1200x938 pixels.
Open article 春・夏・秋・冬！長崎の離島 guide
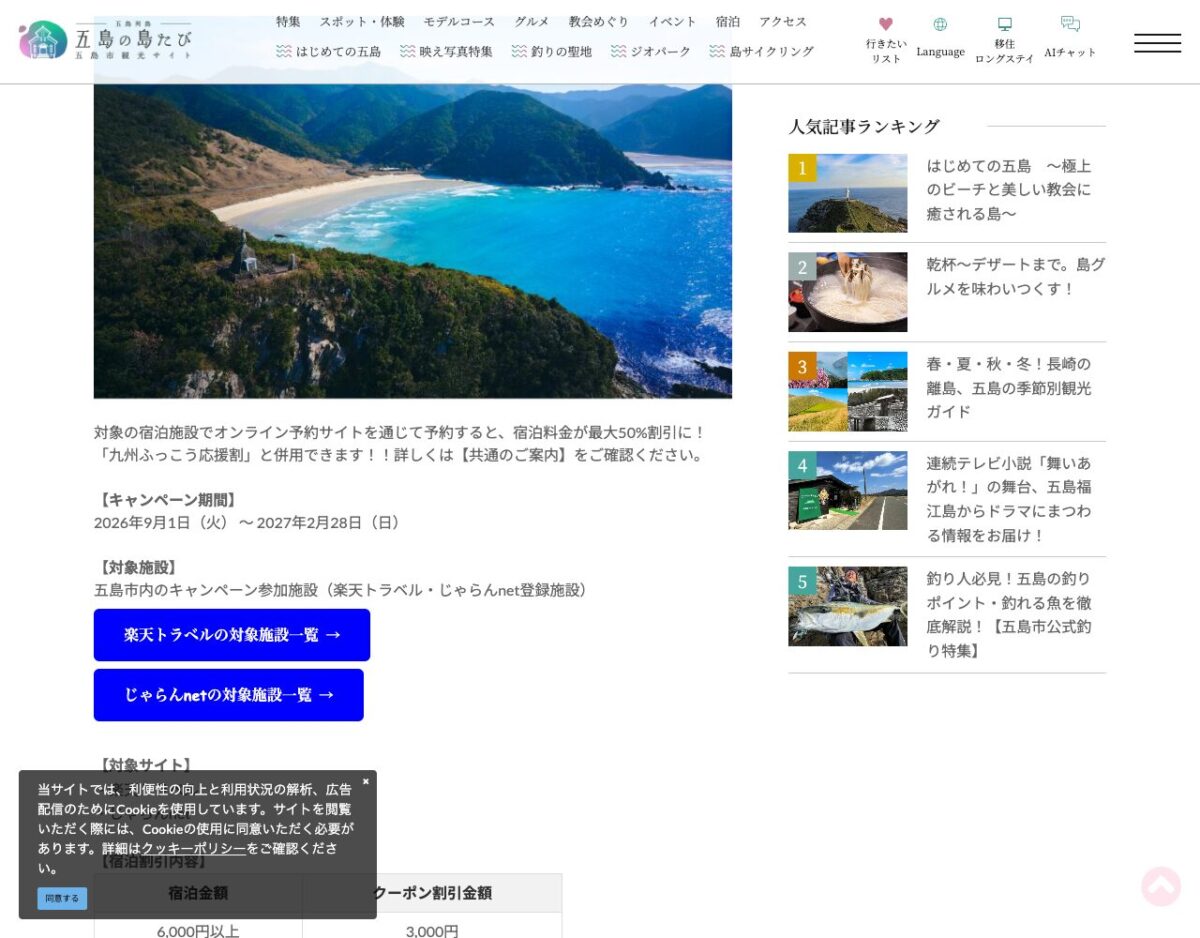[x=1009, y=388]
